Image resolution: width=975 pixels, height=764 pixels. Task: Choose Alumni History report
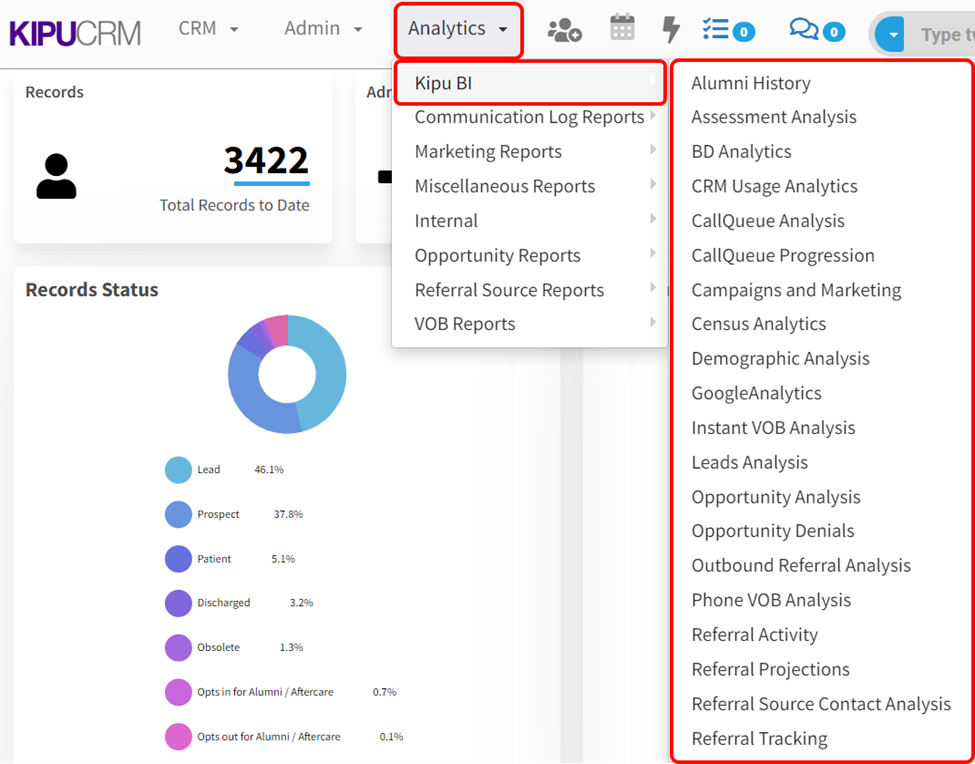click(751, 83)
